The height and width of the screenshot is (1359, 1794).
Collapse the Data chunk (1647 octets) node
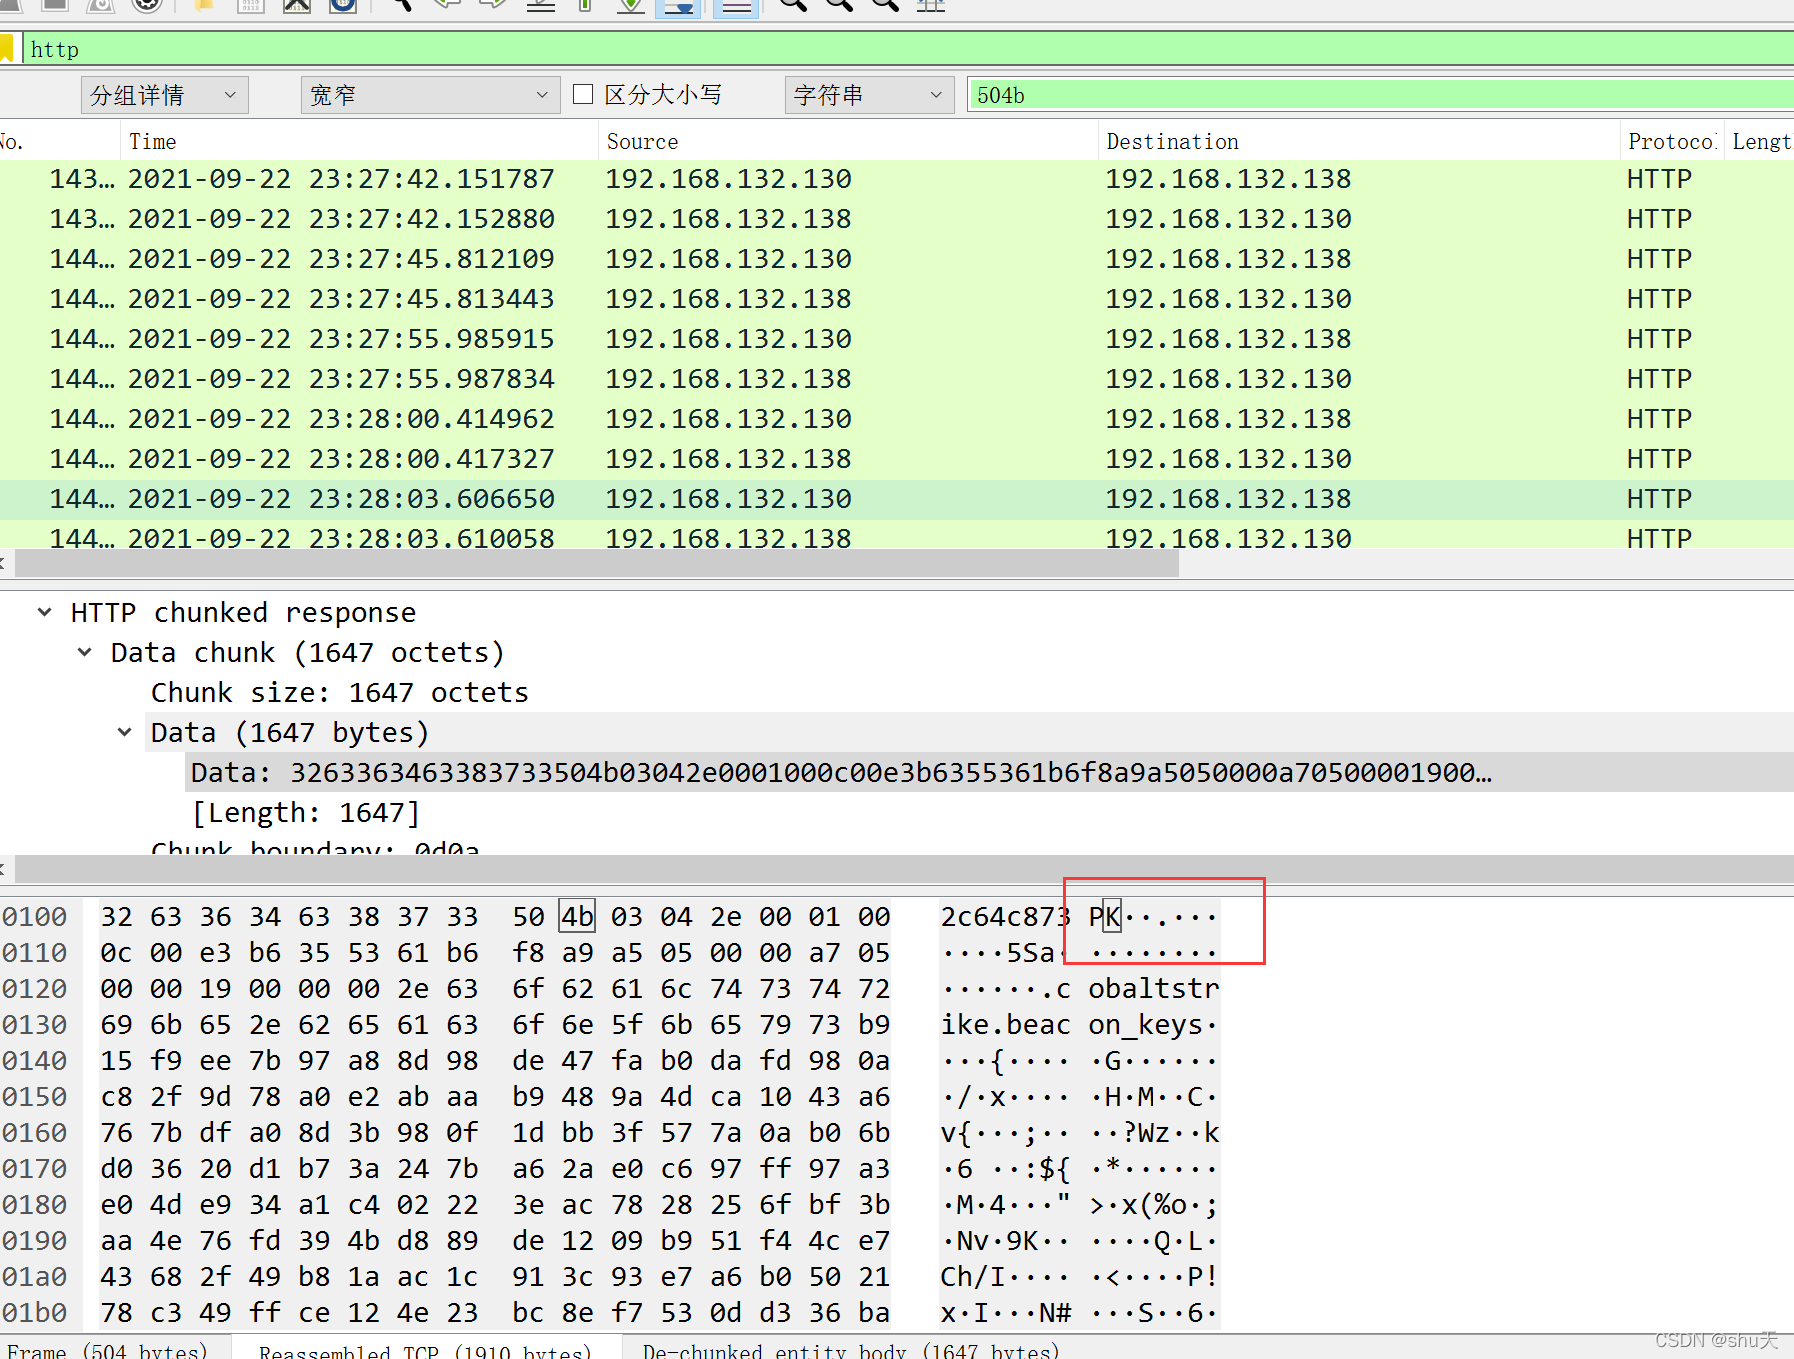pos(85,652)
